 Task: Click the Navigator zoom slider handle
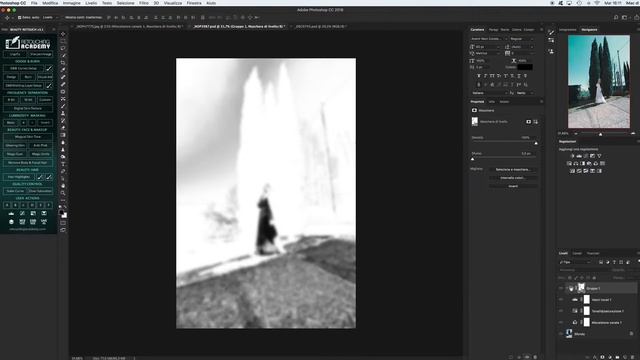[x=600, y=134]
